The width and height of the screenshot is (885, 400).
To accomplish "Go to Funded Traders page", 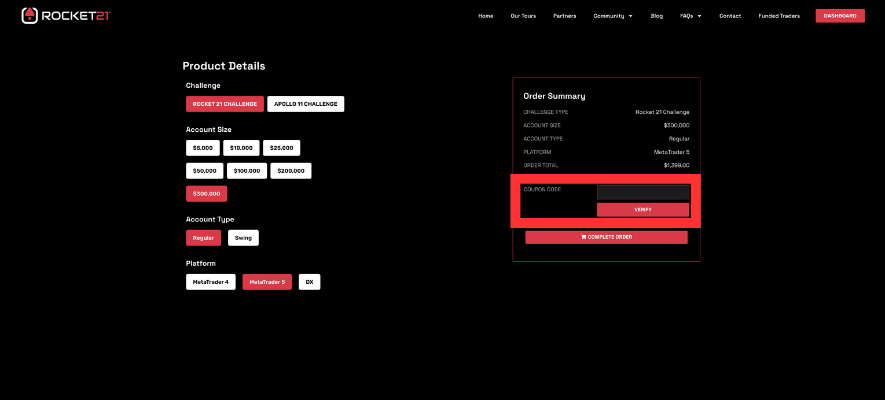I will (779, 16).
